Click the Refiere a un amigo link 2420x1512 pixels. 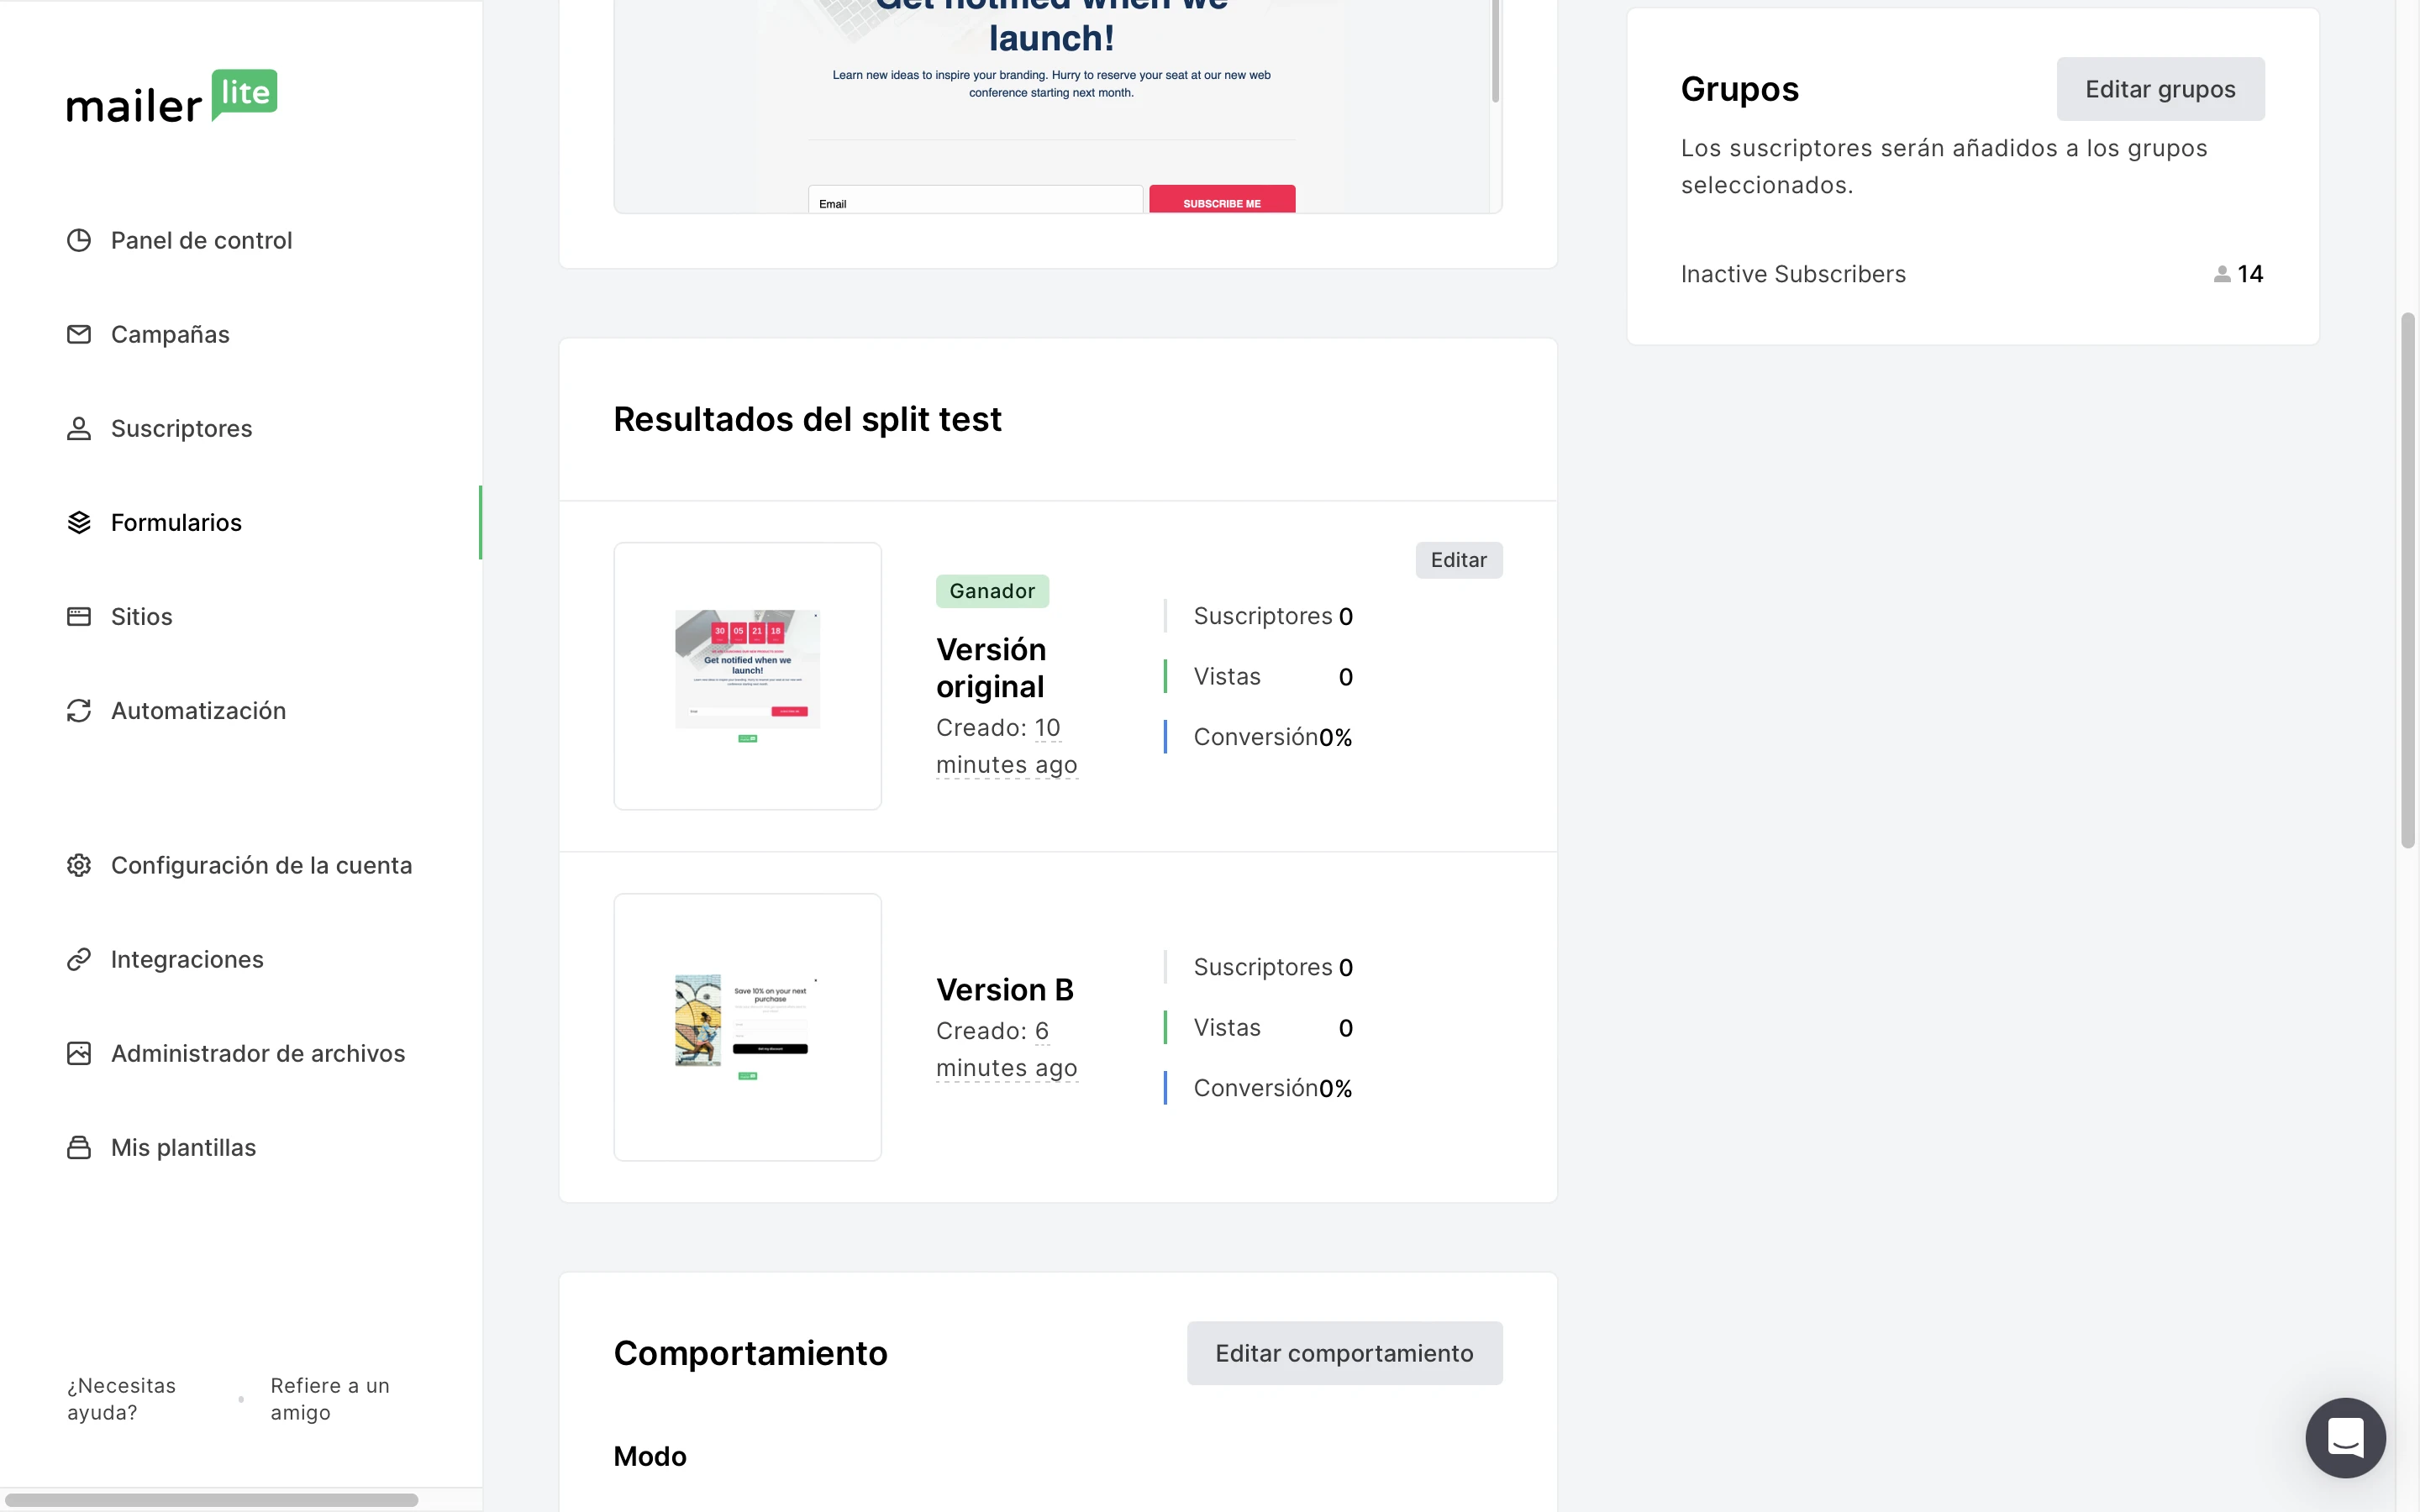[x=329, y=1398]
